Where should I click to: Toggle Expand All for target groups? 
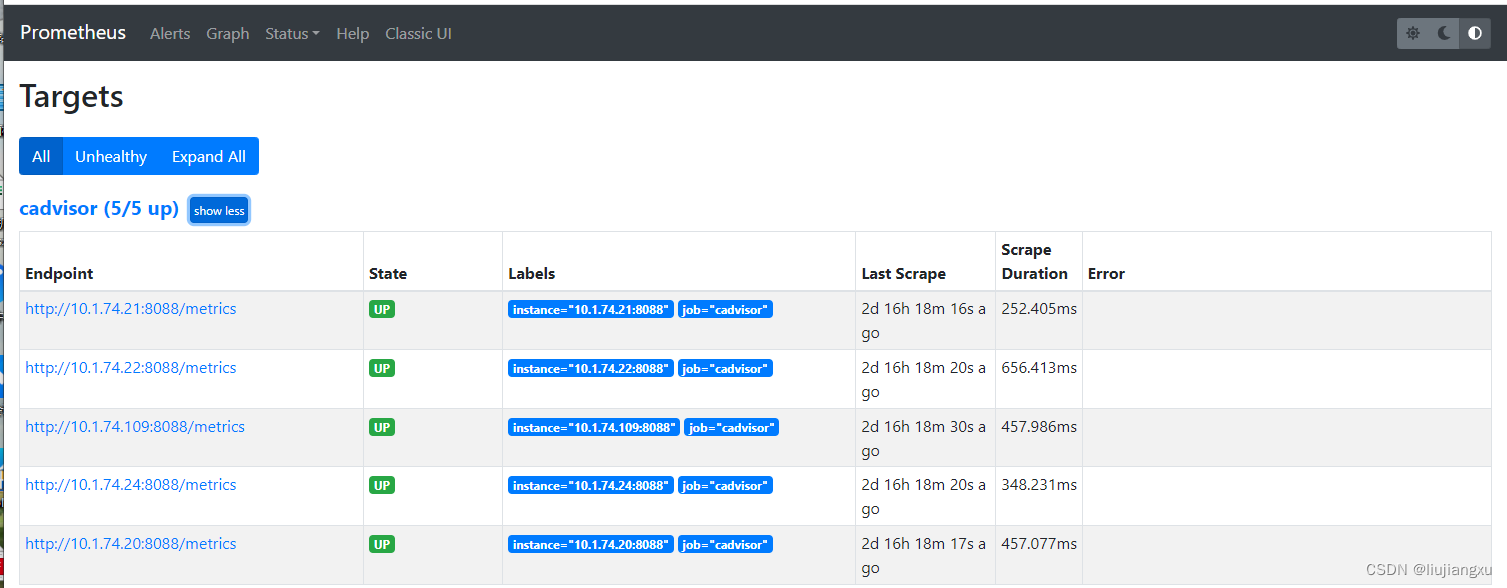(208, 156)
